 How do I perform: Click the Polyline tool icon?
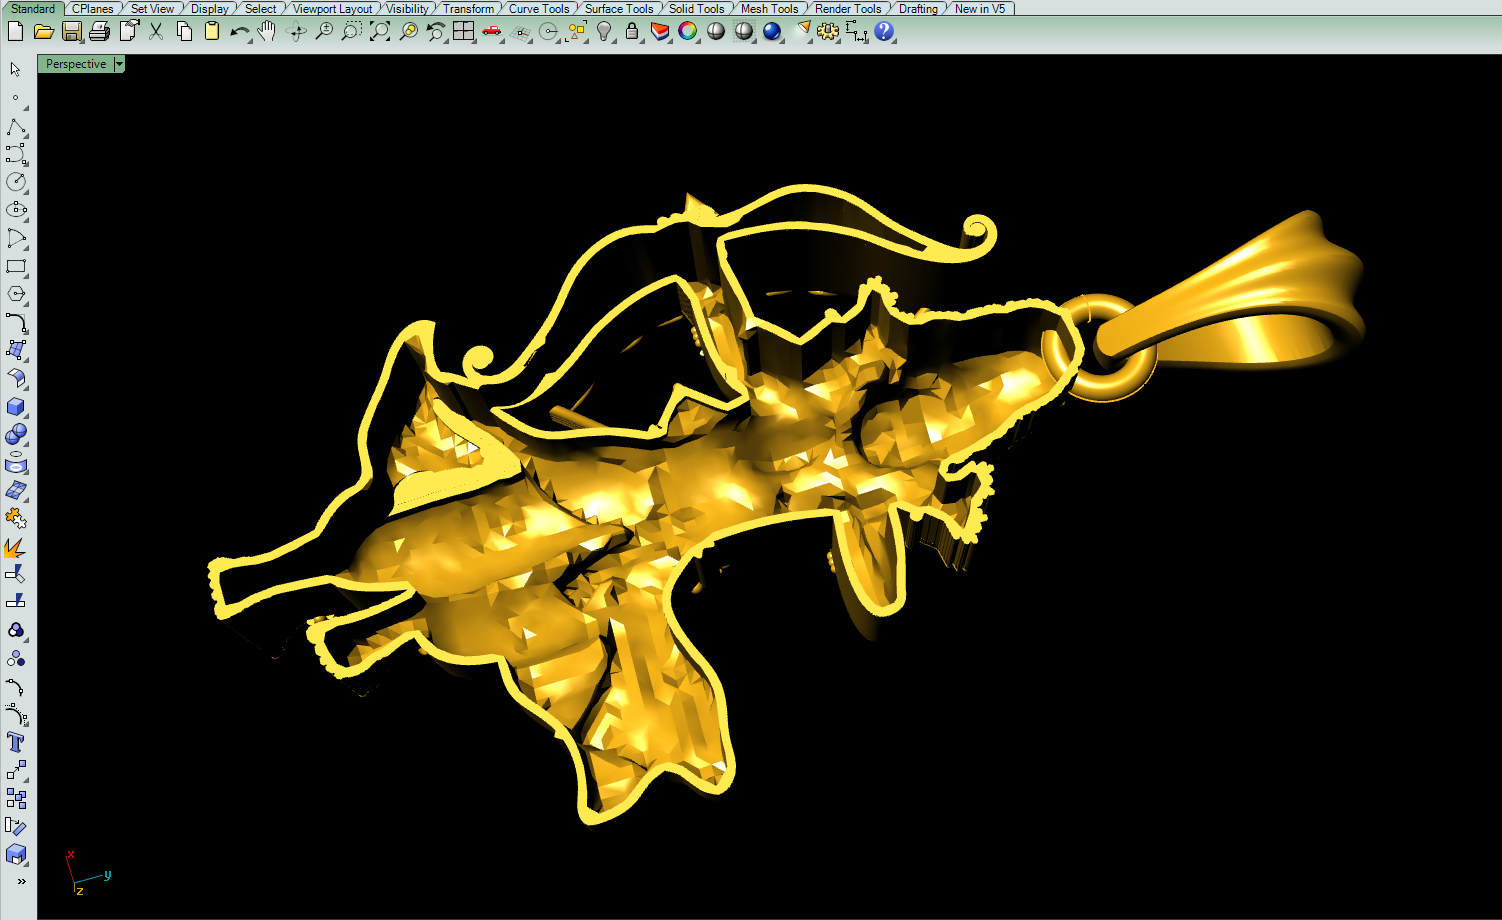(16, 128)
